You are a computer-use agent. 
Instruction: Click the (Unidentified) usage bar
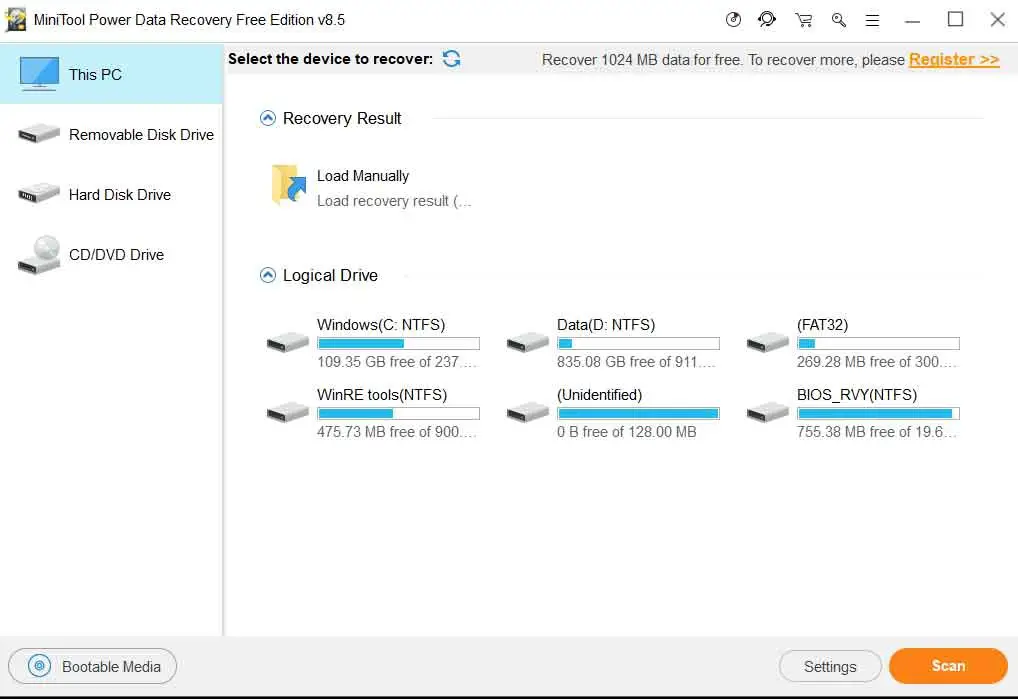tap(638, 413)
